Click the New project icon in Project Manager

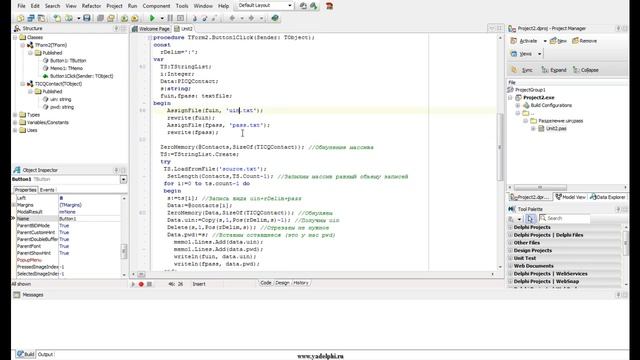[553, 41]
